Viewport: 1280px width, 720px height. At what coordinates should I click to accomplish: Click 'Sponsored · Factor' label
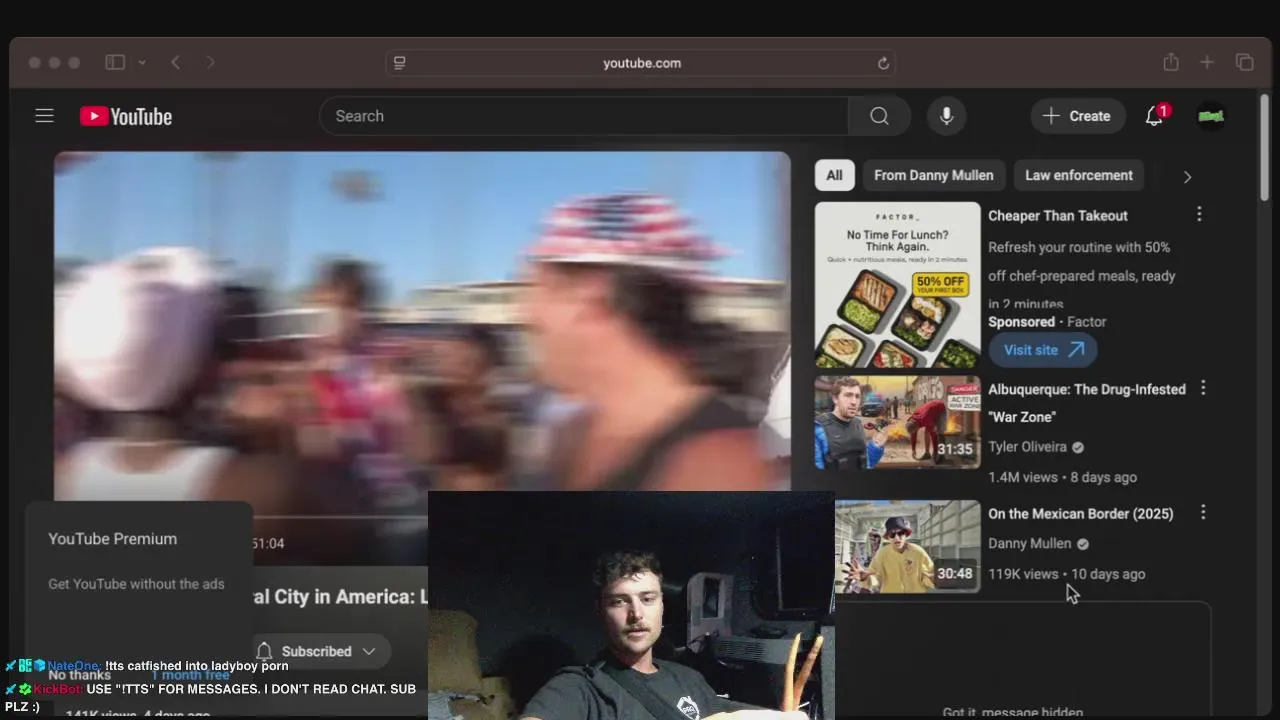coord(1047,322)
